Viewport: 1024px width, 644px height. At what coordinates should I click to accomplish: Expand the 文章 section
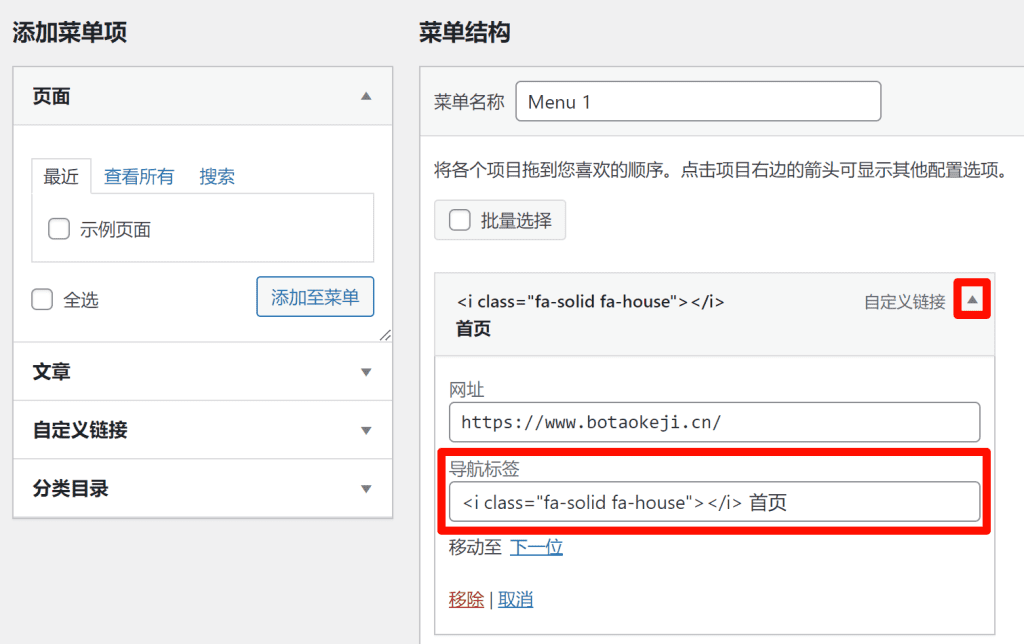[366, 372]
